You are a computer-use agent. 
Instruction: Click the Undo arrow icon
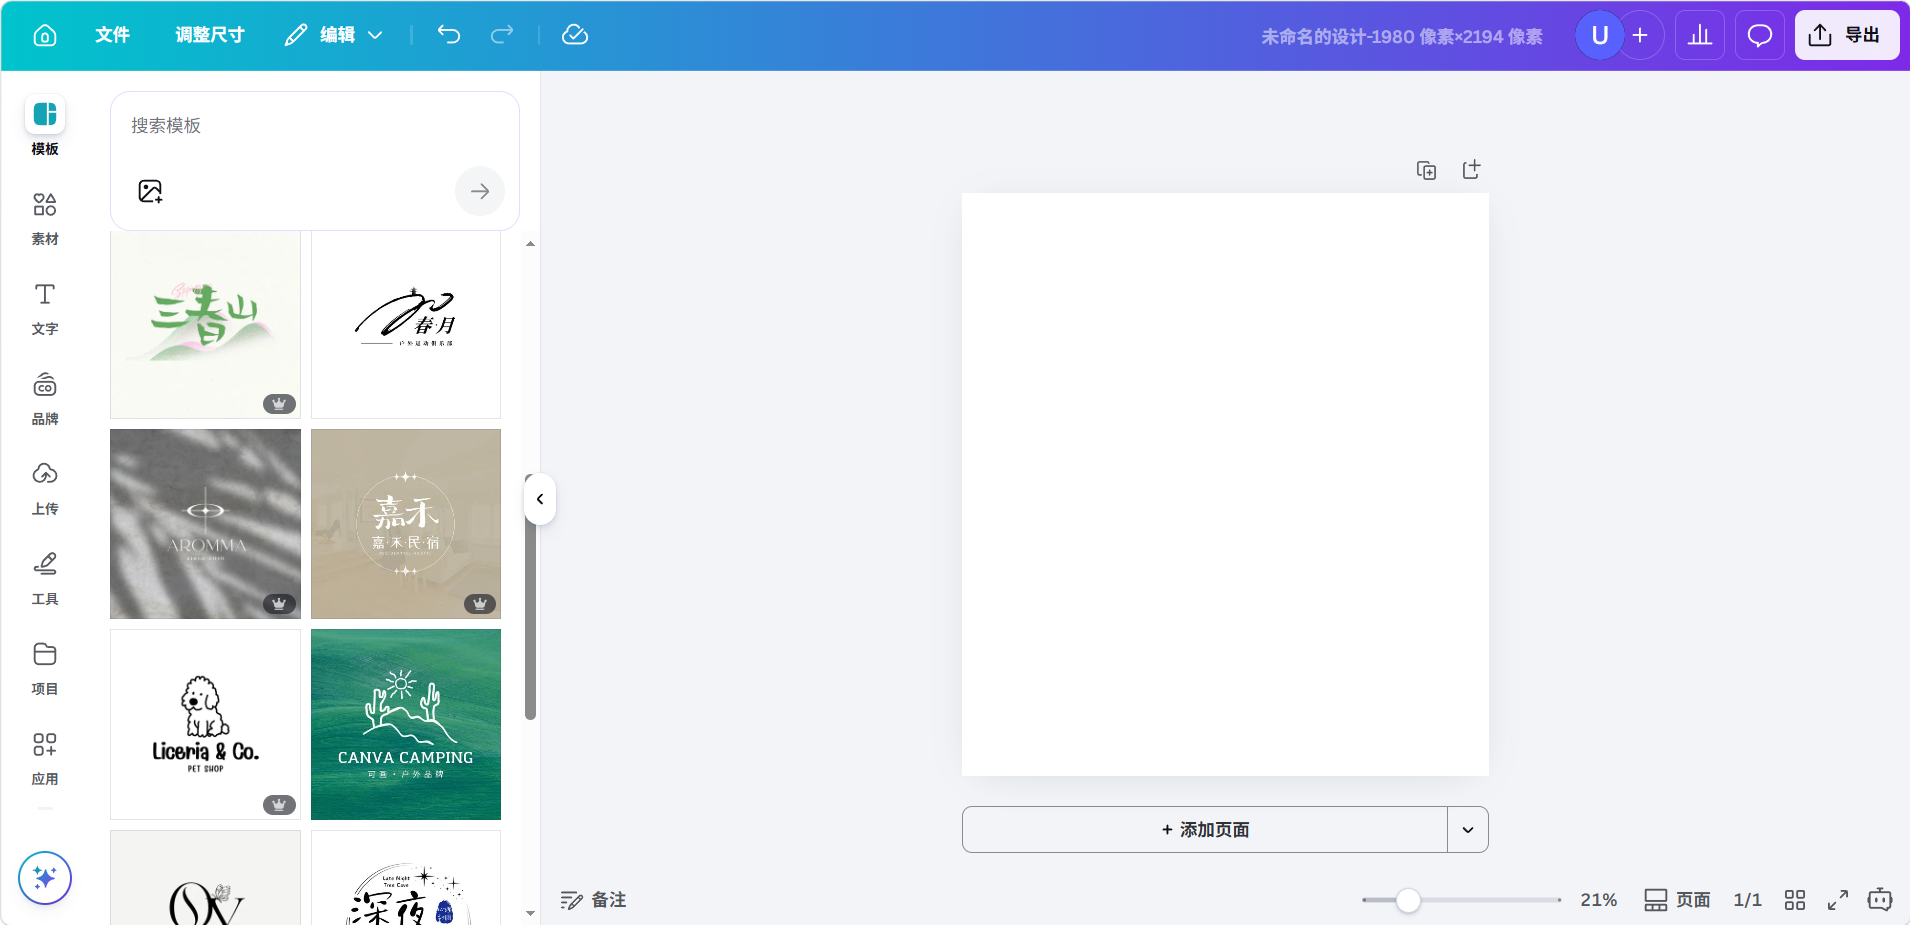pos(449,35)
